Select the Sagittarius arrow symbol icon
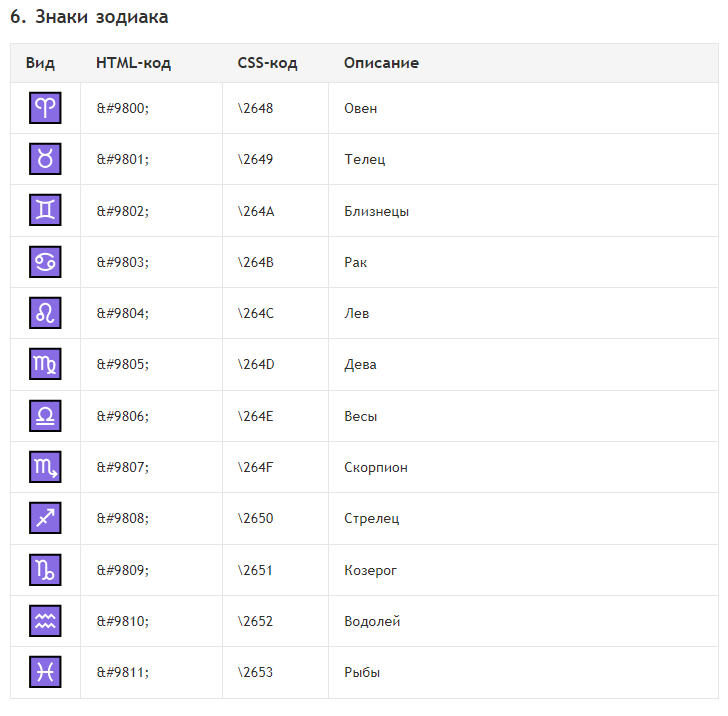Viewport: 728px width, 716px height. 45,518
